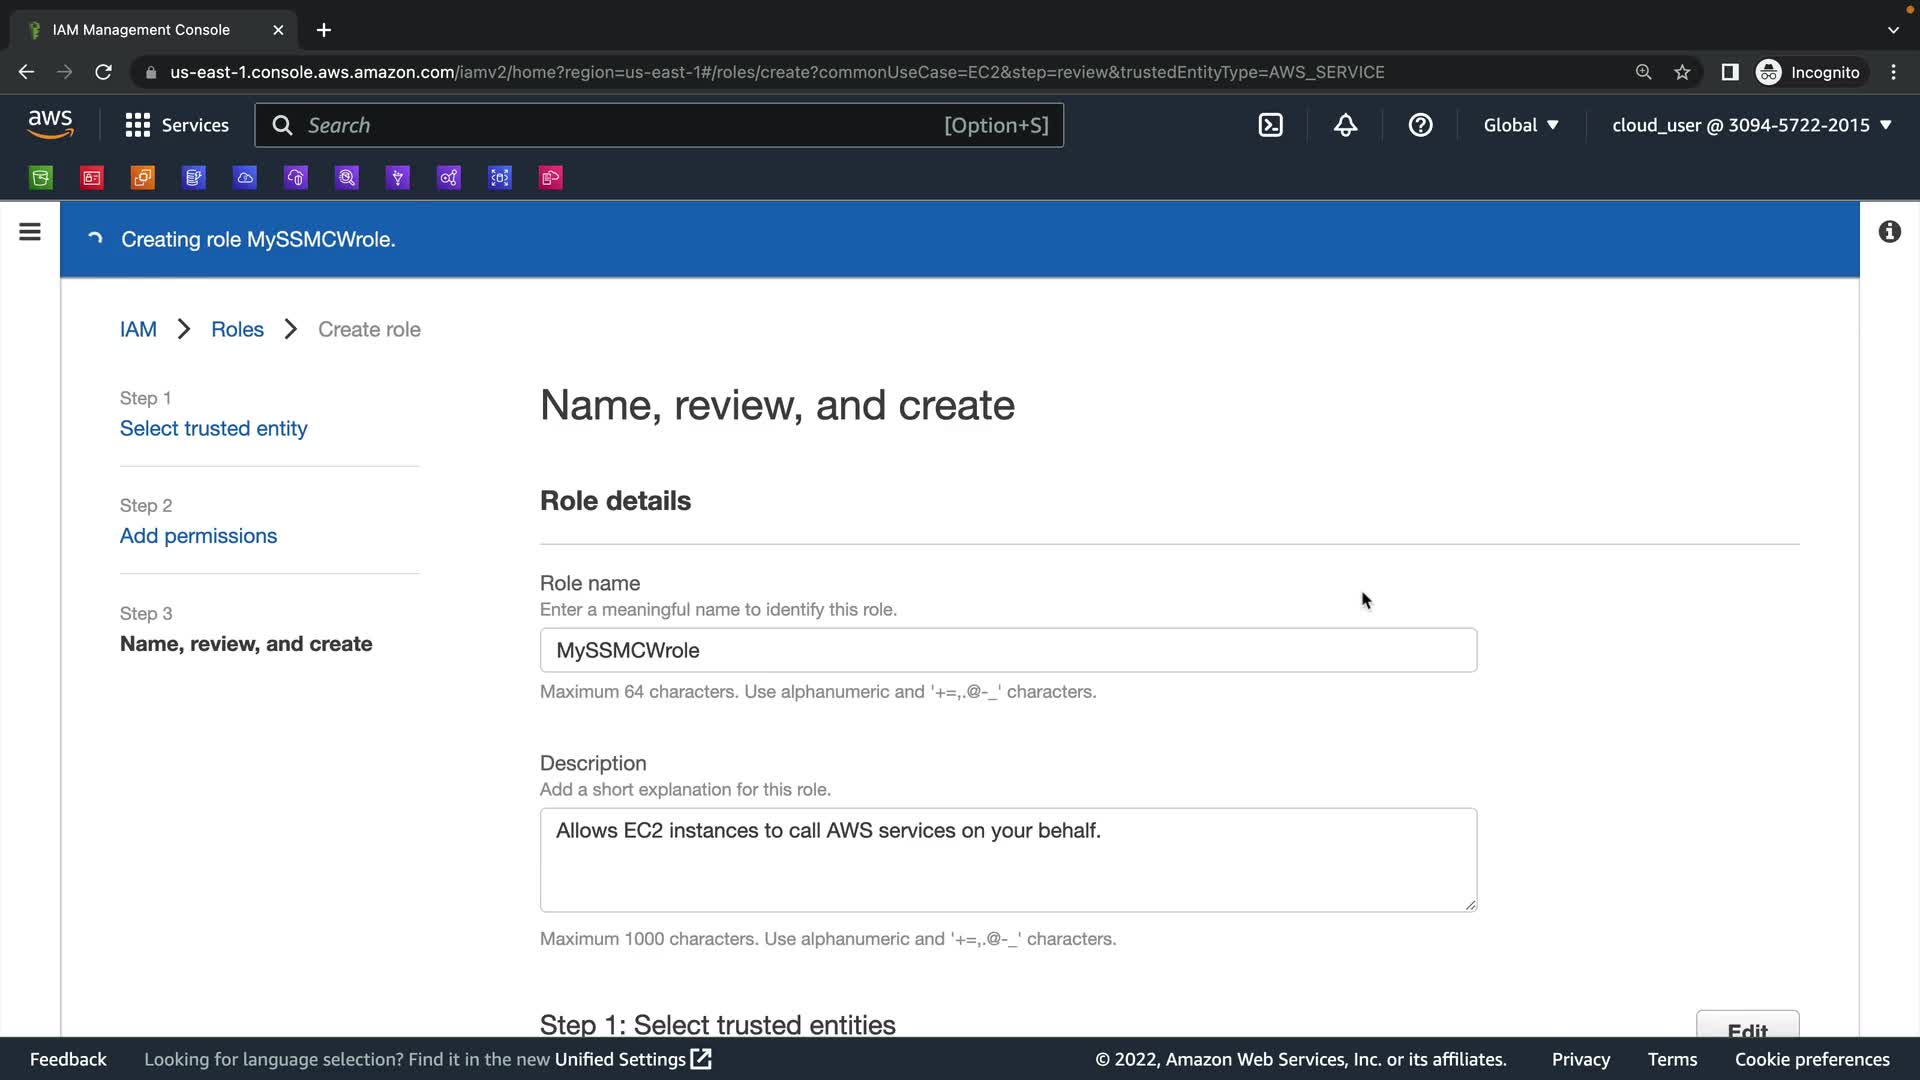Click the purple magnifying glass shortcut icon
Screen dimensions: 1920x1080
(x=347, y=178)
